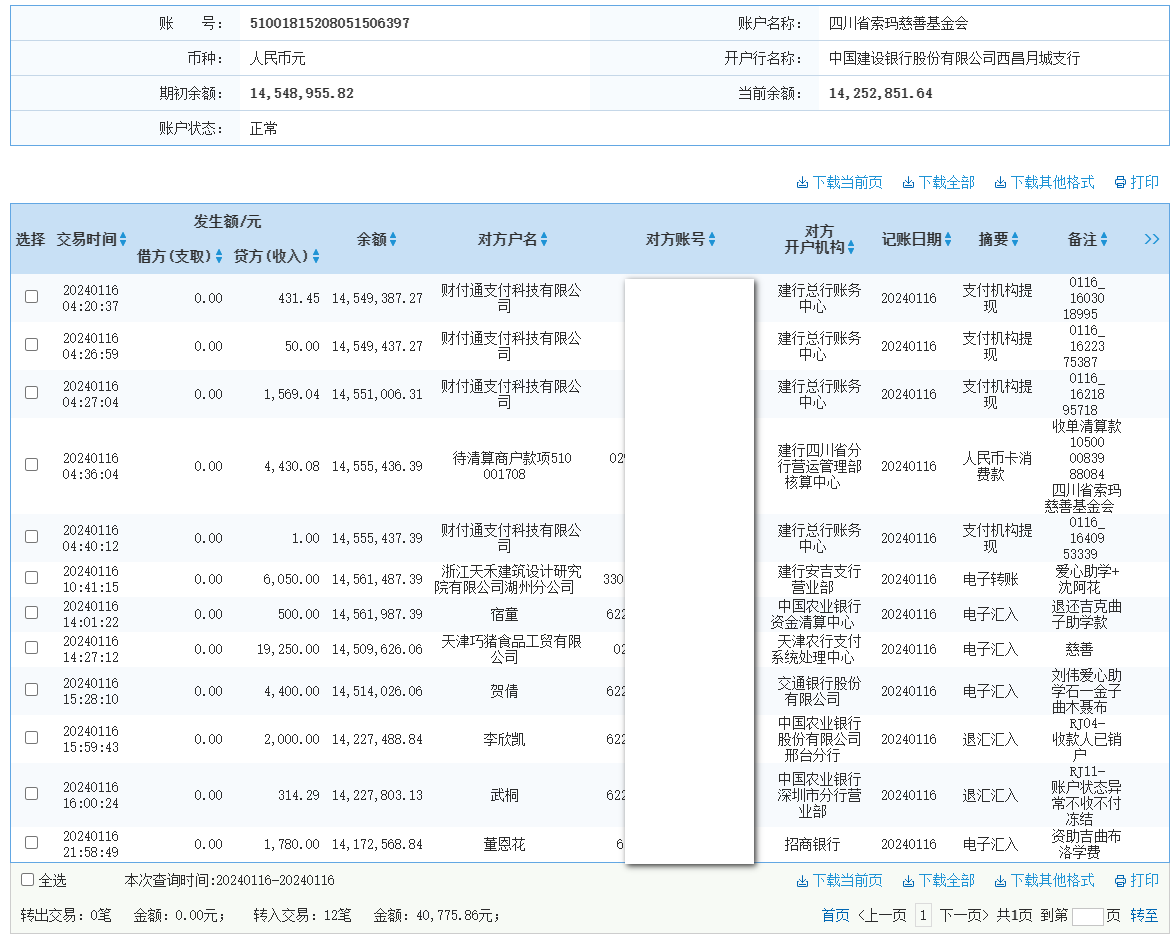Click bottom 下载全部 link
This screenshot has width=1175, height=937.
[938, 880]
